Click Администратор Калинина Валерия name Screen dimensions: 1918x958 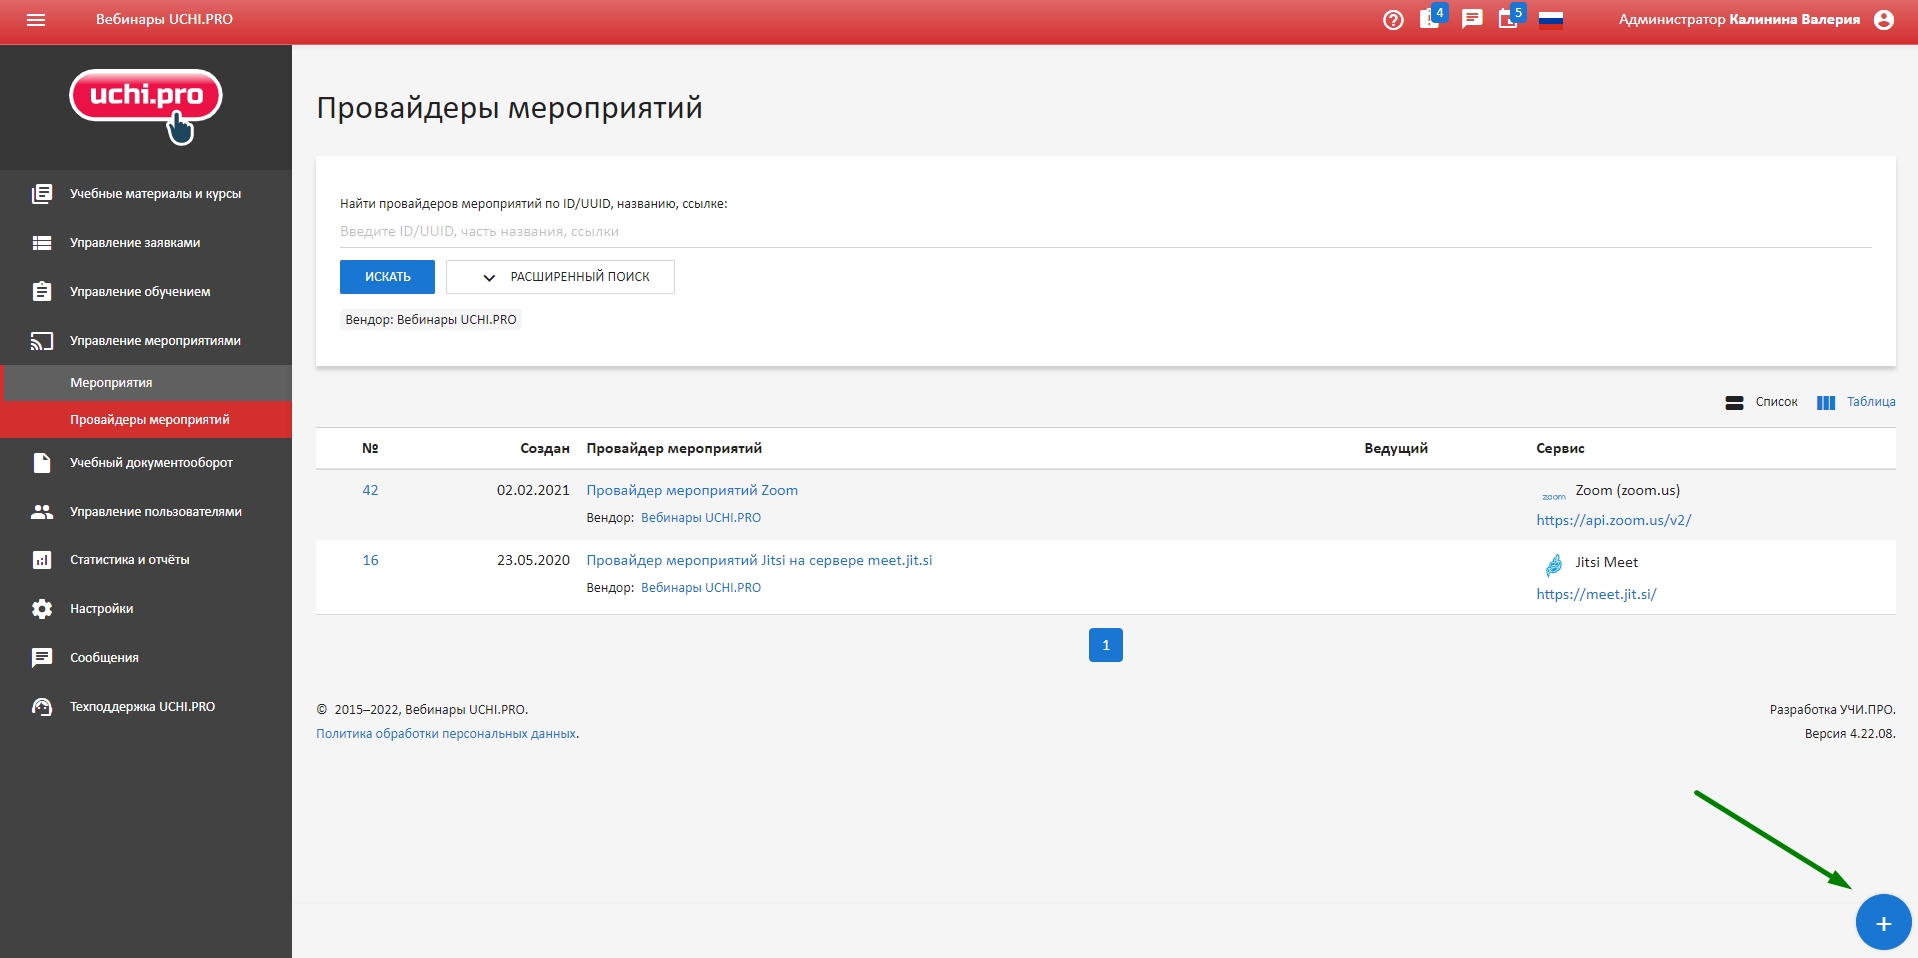(x=1739, y=20)
